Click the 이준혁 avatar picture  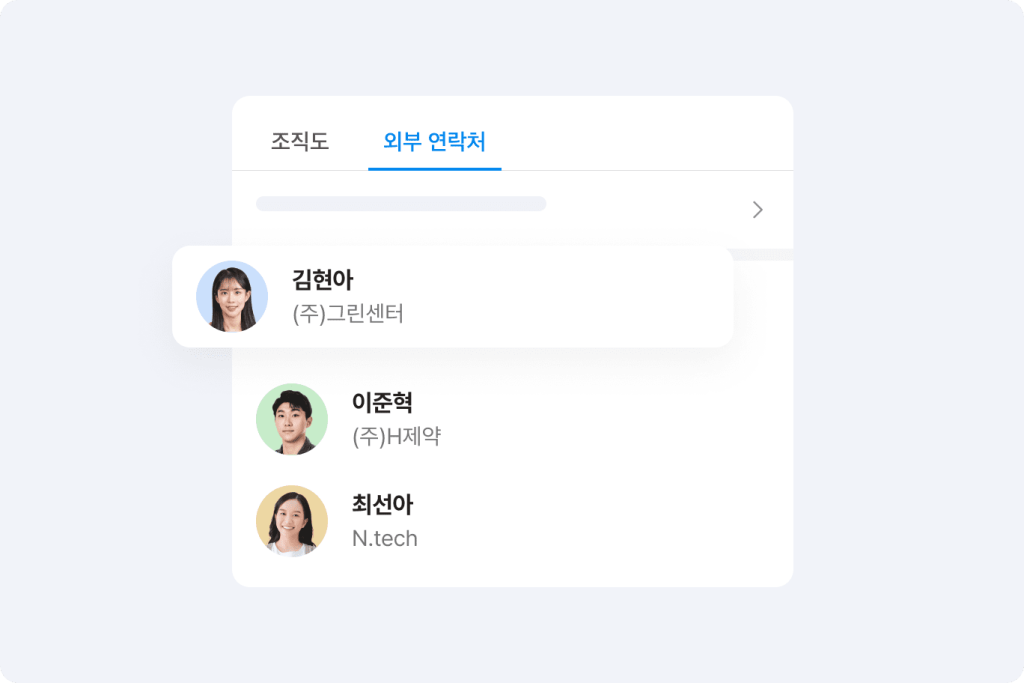click(x=292, y=419)
